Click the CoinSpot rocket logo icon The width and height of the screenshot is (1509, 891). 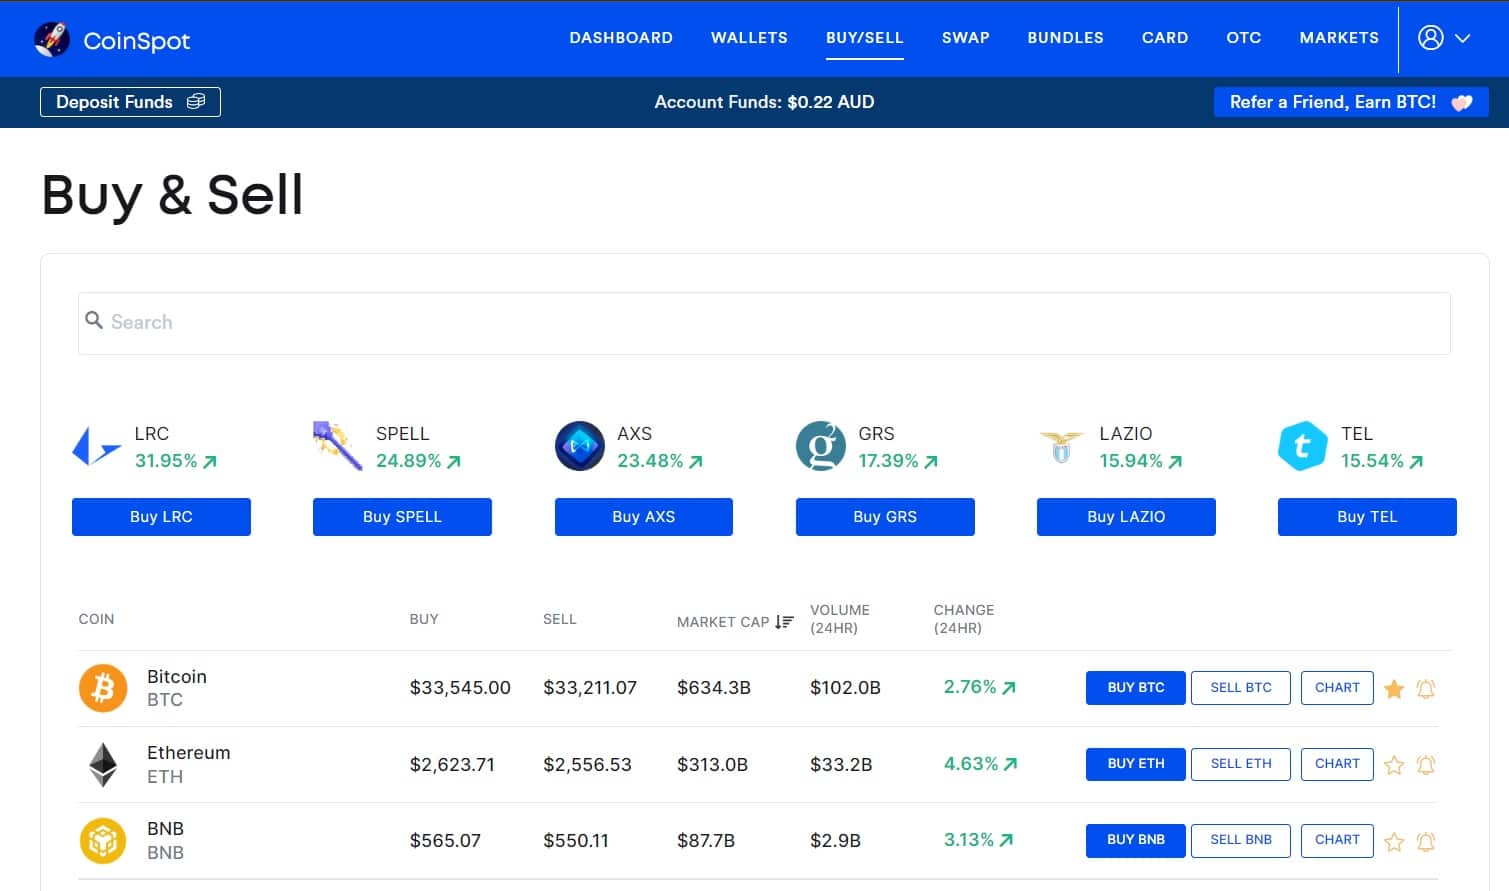click(x=52, y=39)
